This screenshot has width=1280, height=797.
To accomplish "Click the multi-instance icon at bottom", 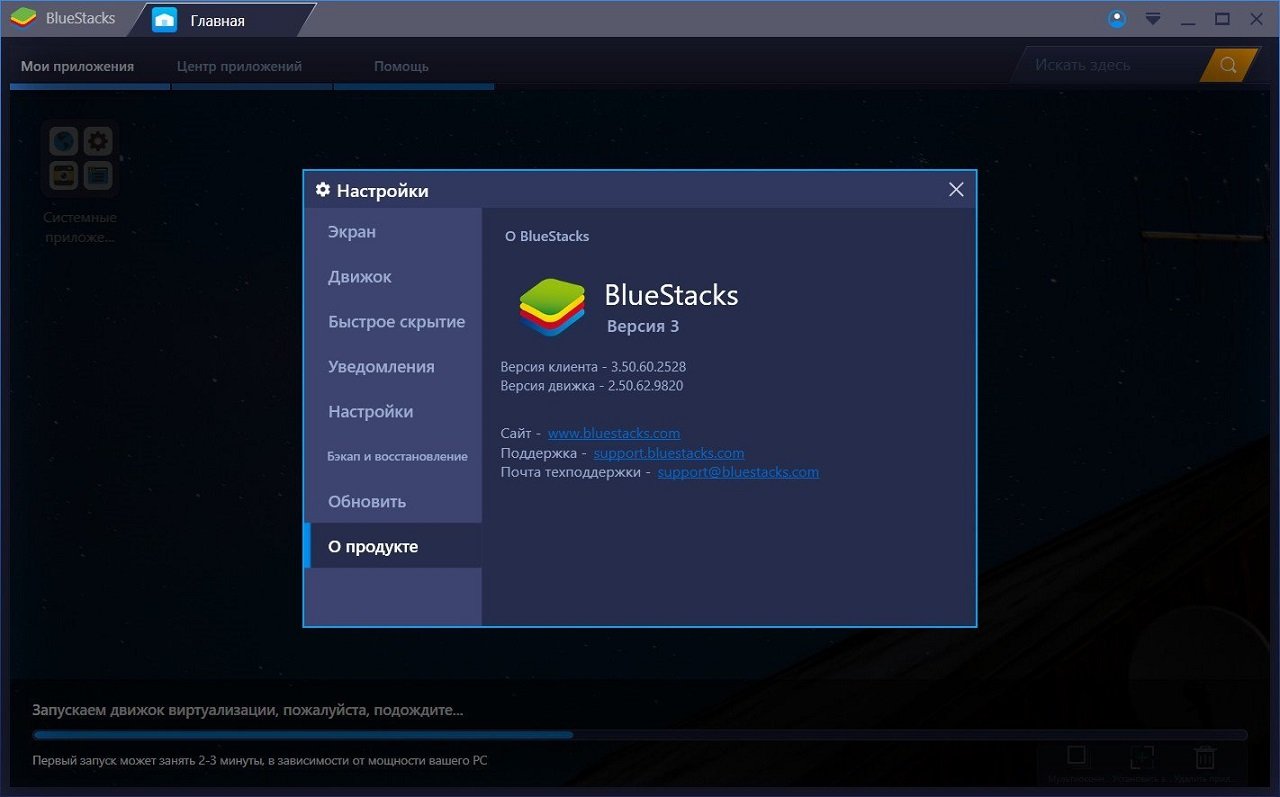I will [x=1077, y=756].
